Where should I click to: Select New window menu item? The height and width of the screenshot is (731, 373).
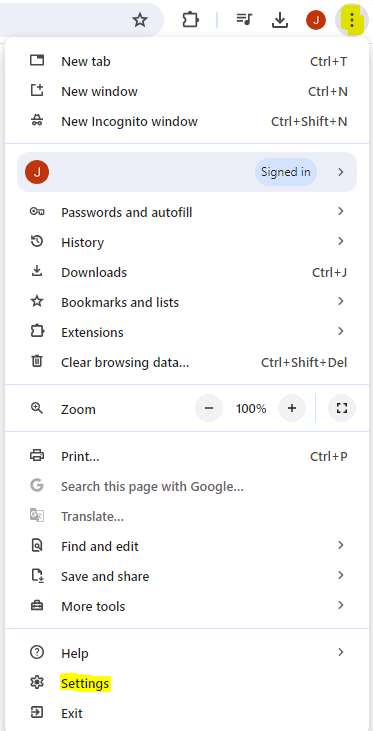pos(186,91)
